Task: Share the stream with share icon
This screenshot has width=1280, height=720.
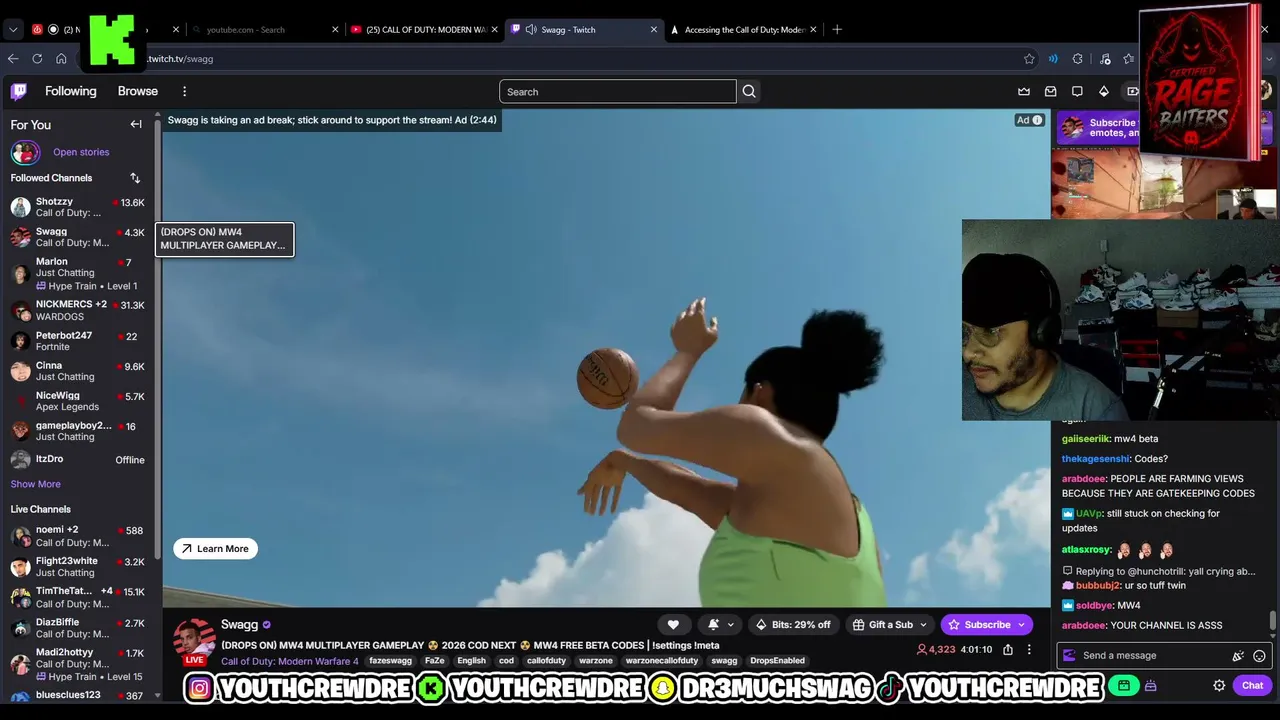Action: 1008,650
